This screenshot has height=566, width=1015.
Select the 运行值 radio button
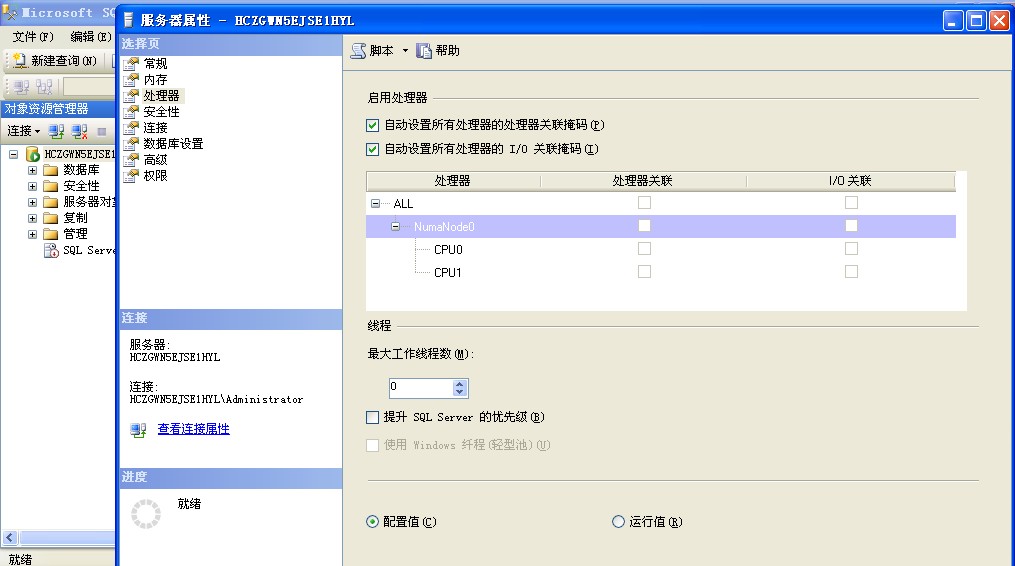[x=618, y=521]
